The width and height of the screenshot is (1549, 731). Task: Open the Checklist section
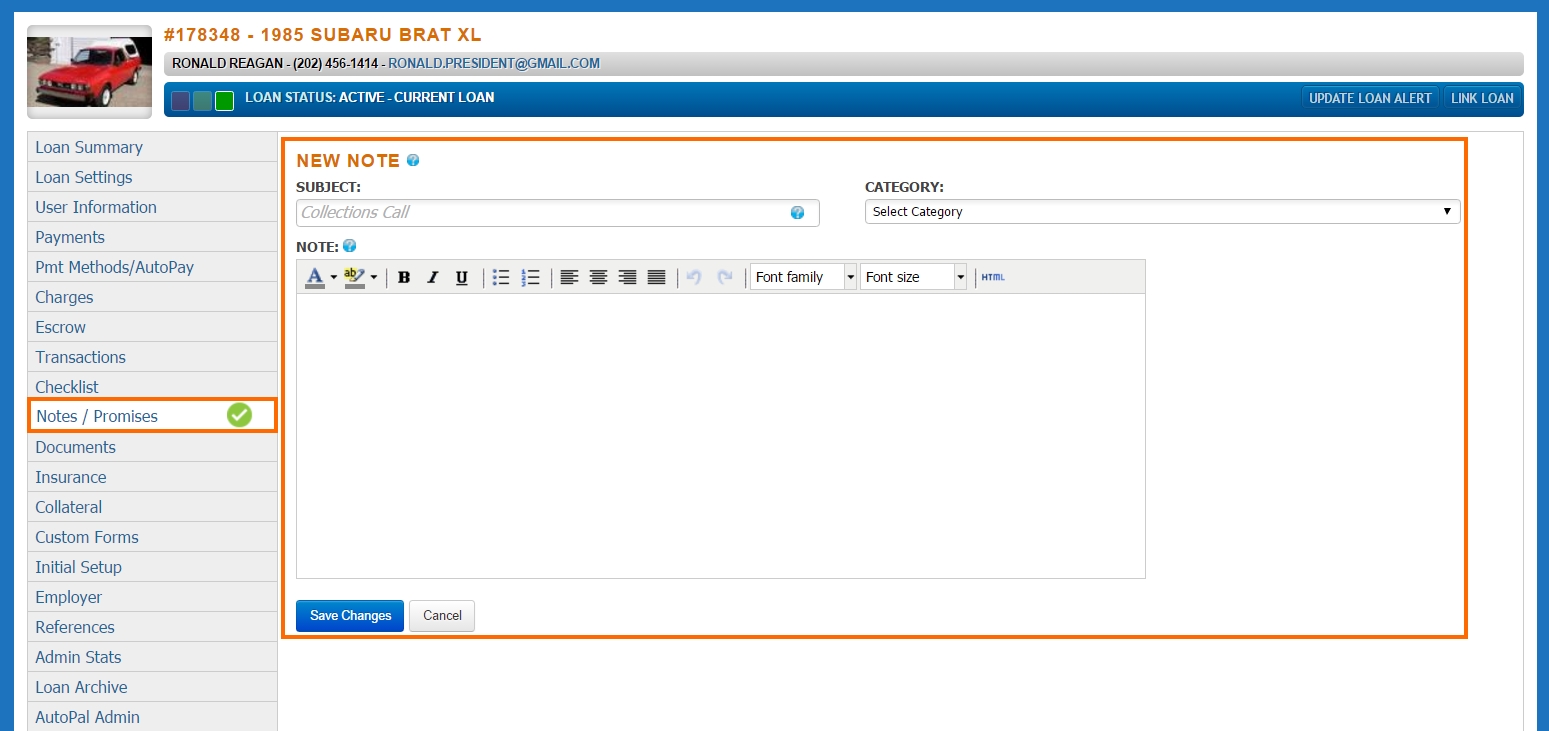click(x=152, y=386)
